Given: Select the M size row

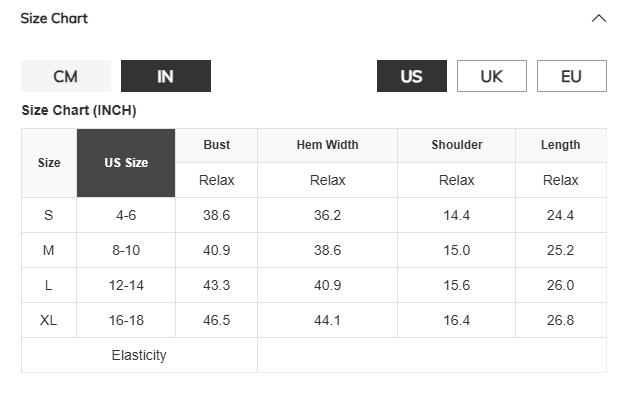Looking at the screenshot, I should click(x=314, y=250).
